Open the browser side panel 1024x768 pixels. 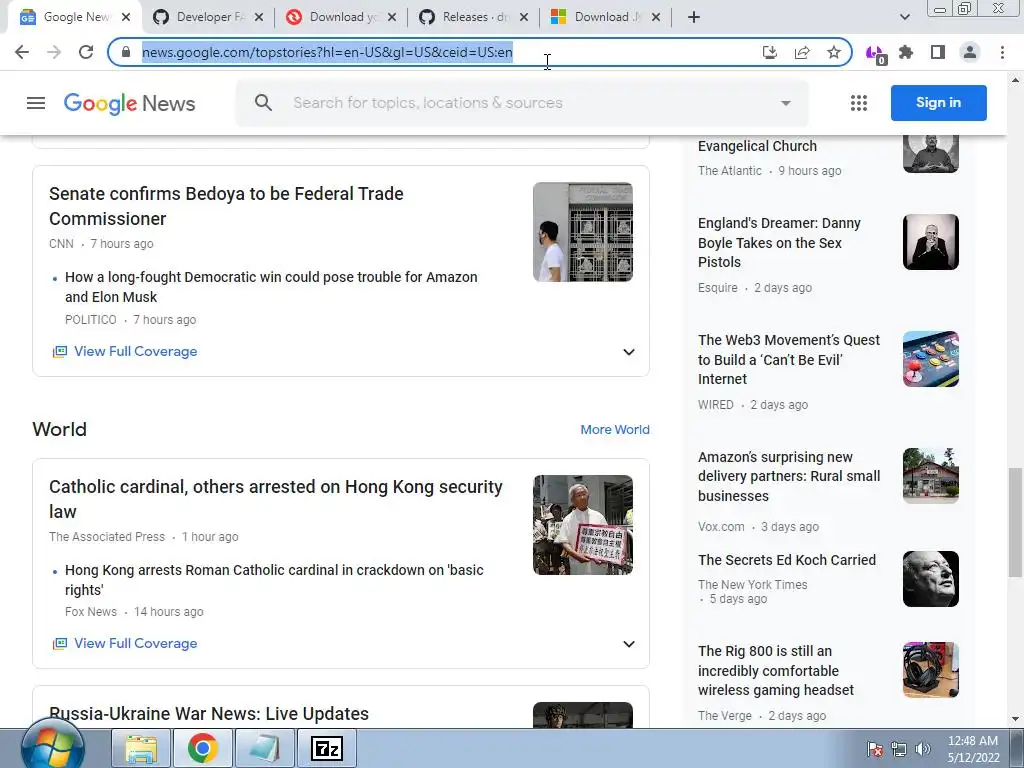coord(938,52)
